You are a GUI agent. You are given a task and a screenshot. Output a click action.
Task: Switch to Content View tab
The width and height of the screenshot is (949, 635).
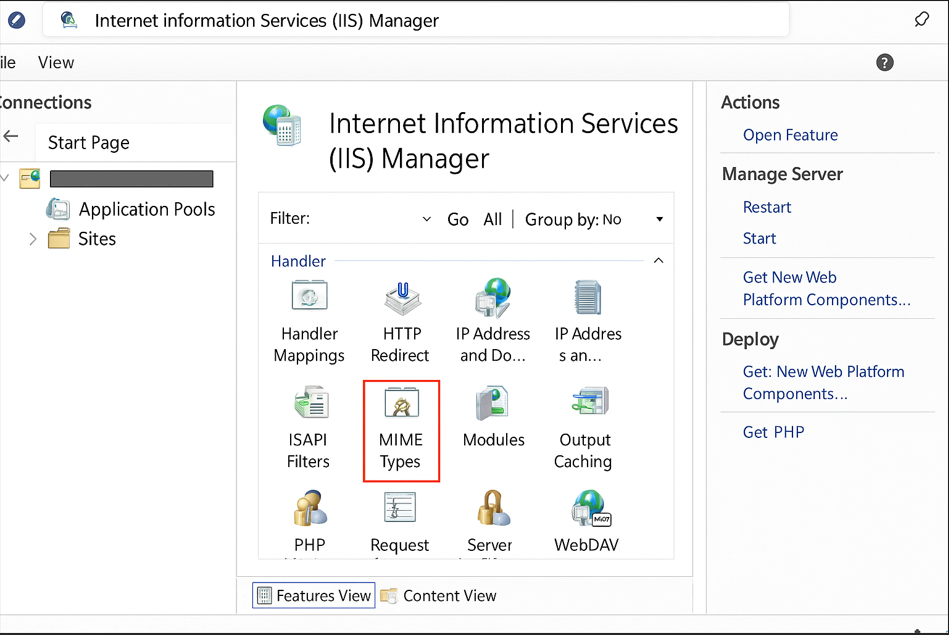tap(439, 596)
